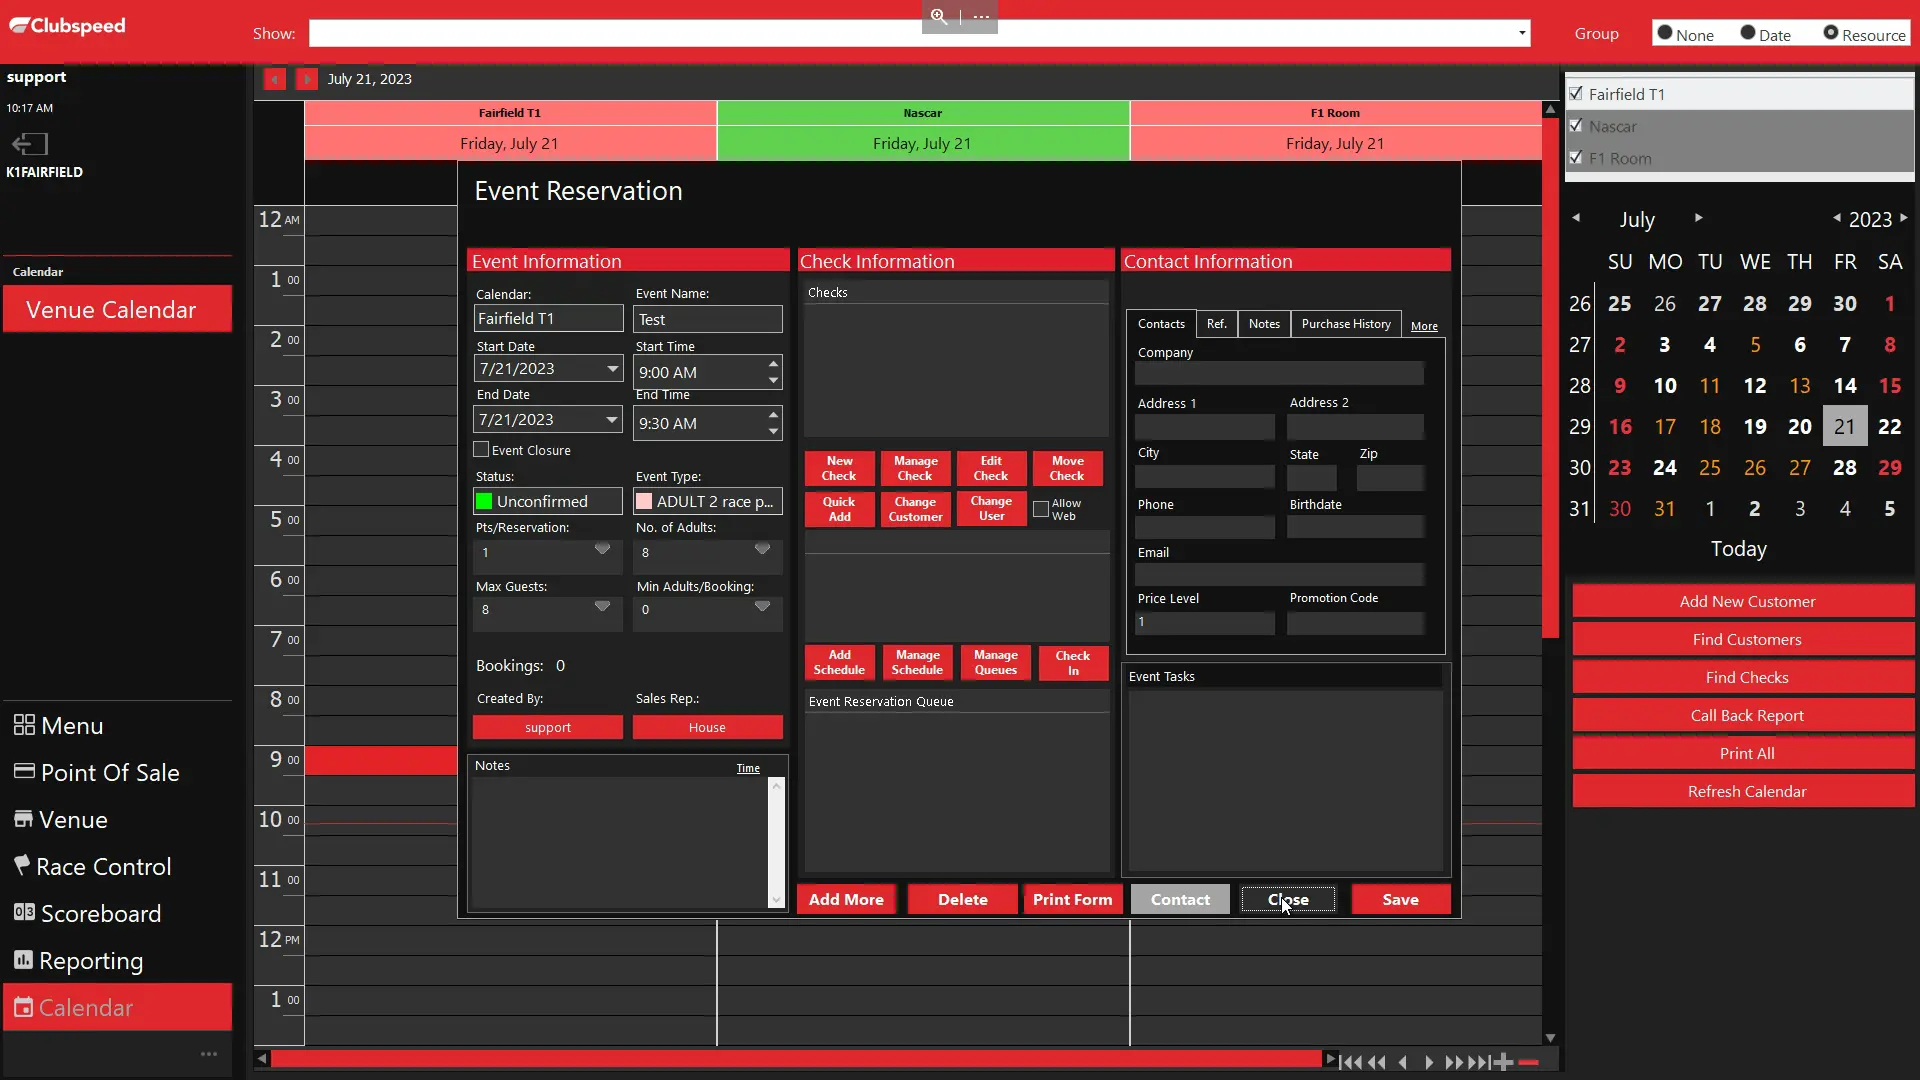The width and height of the screenshot is (1920, 1080).
Task: Advance the year to 2024 with arrow
Action: 1904,218
